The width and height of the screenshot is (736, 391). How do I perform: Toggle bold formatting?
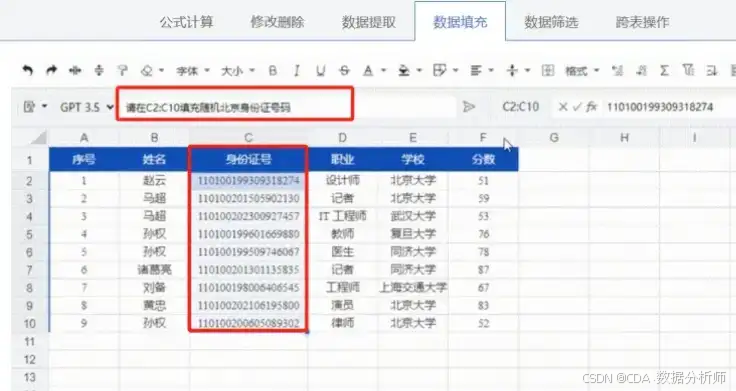click(x=273, y=71)
